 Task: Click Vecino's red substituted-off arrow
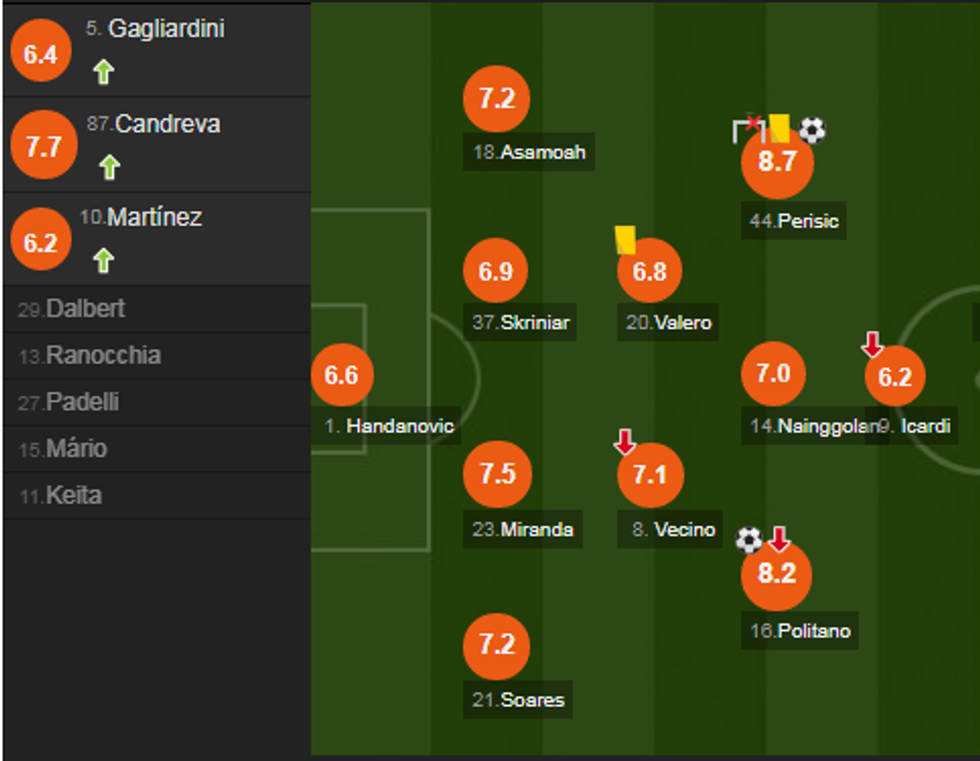625,441
